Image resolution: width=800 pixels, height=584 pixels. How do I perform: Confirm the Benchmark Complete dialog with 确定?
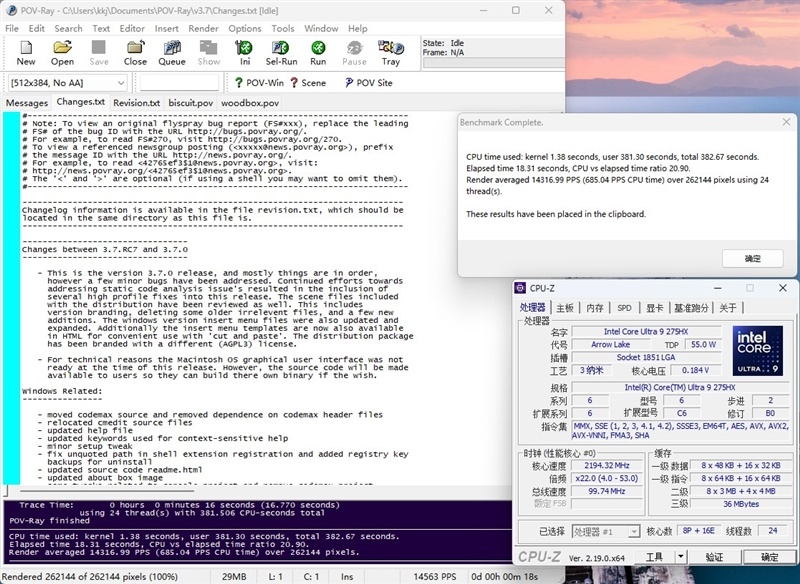pos(753,259)
